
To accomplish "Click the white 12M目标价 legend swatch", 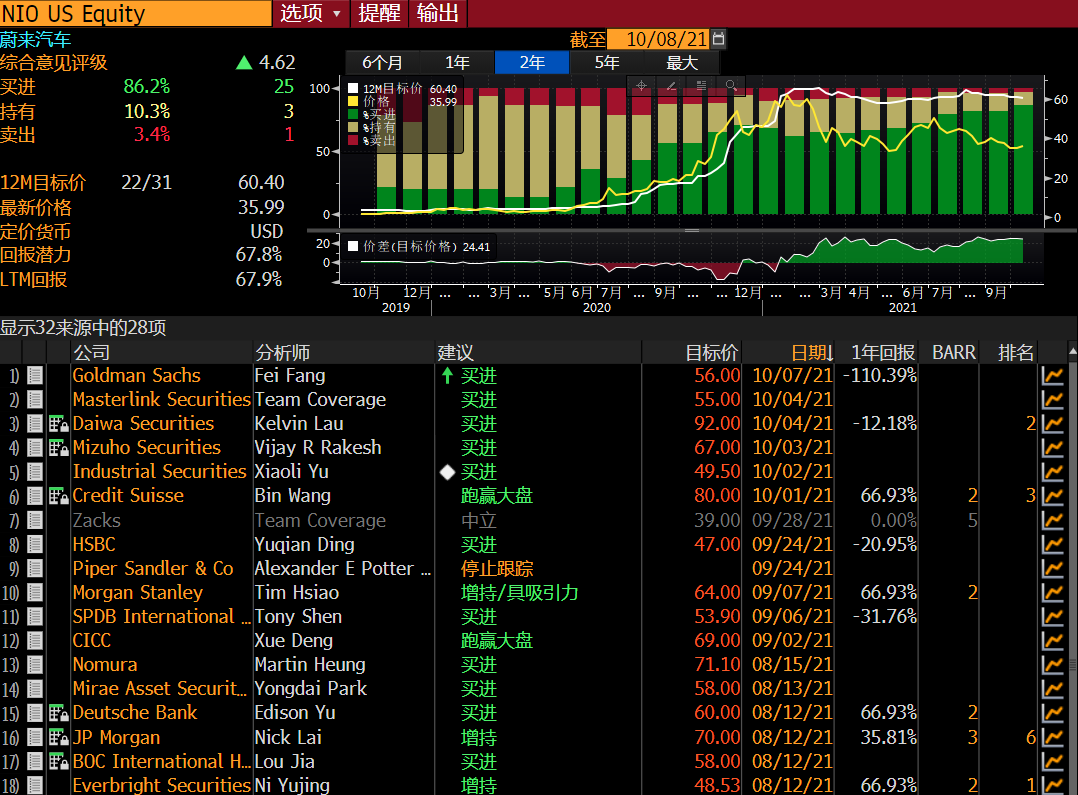I will 353,88.
